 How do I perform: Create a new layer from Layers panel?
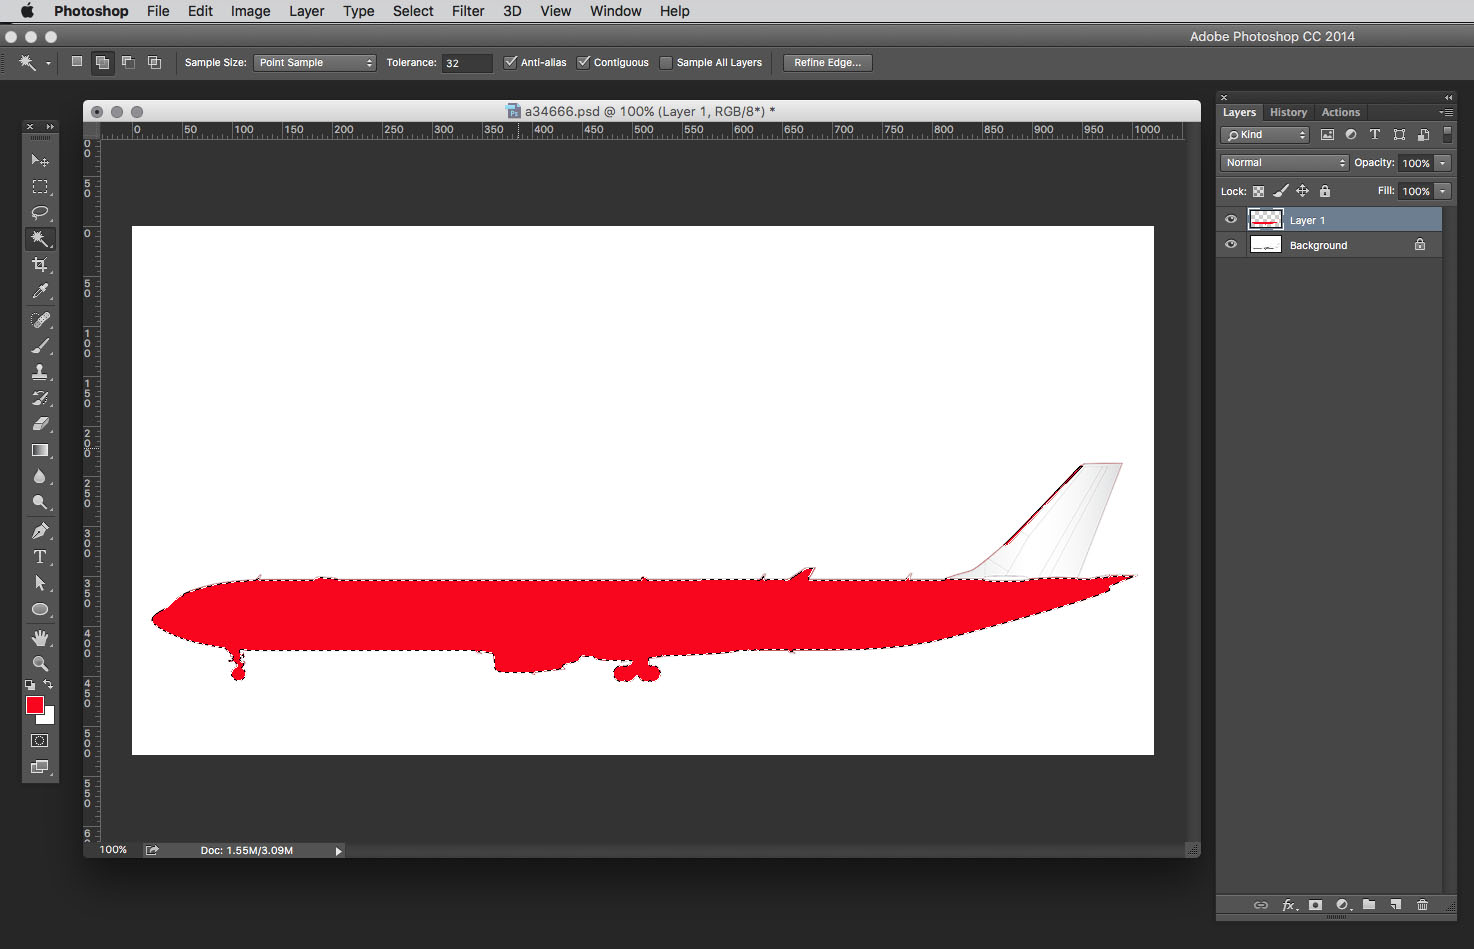(x=1395, y=905)
